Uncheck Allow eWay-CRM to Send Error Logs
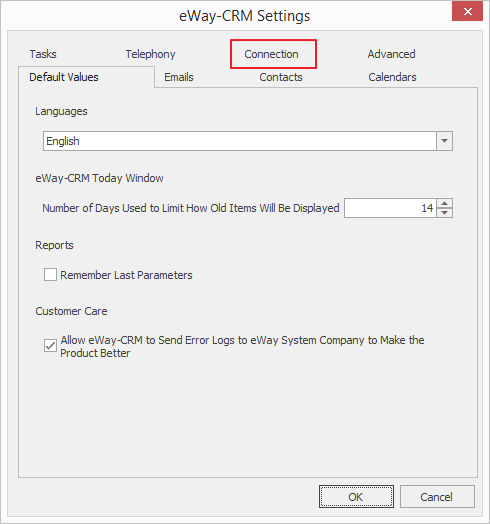 [x=50, y=346]
